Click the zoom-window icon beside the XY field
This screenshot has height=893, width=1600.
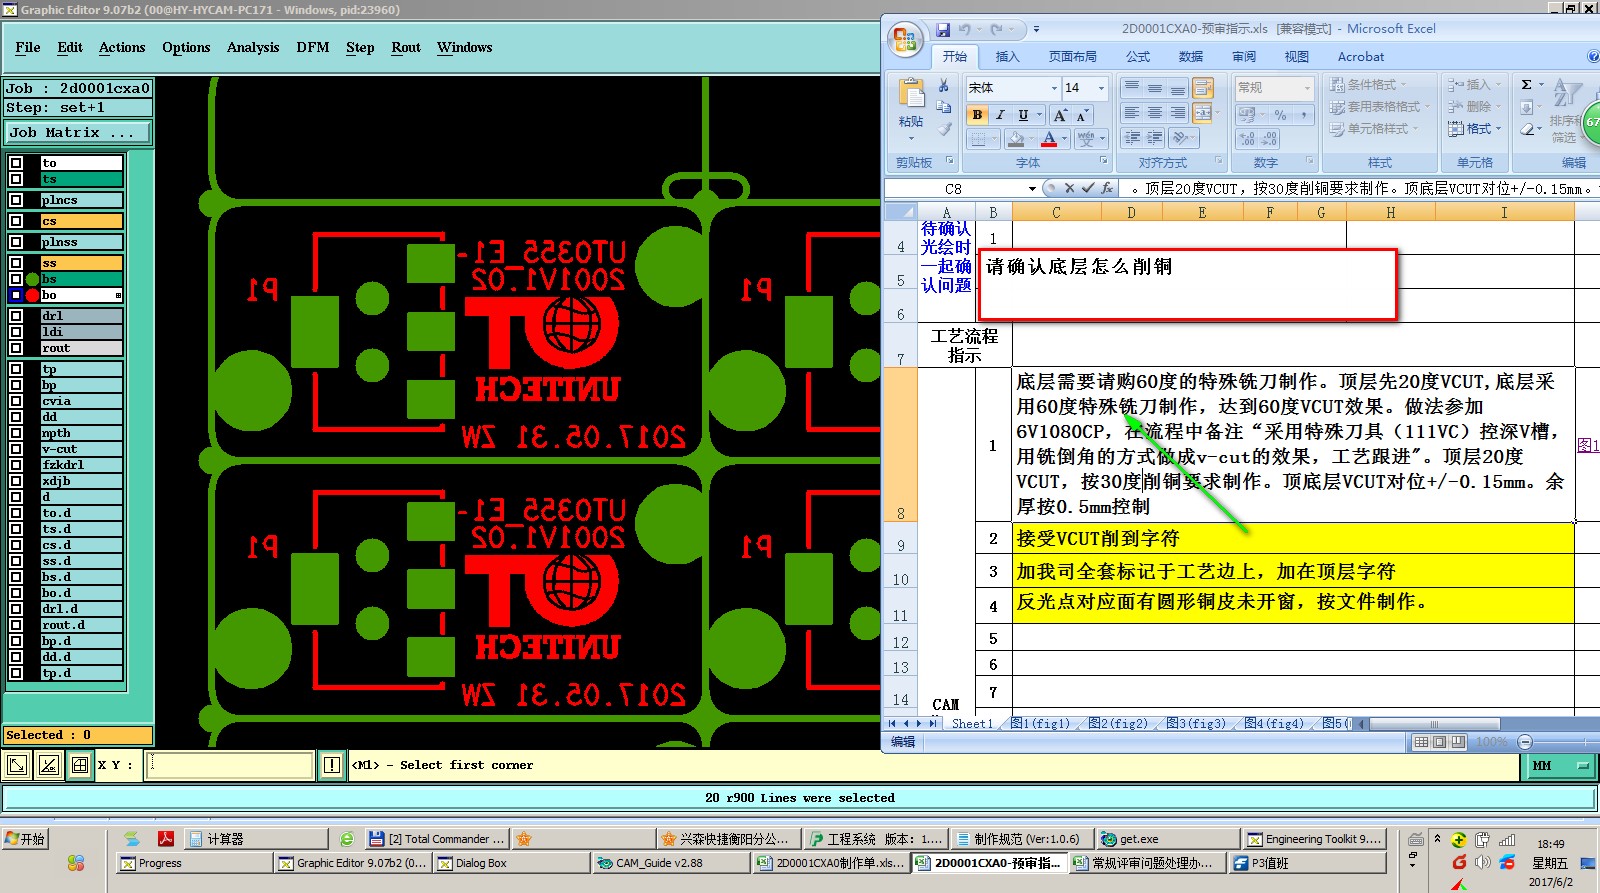pyautogui.click(x=17, y=766)
